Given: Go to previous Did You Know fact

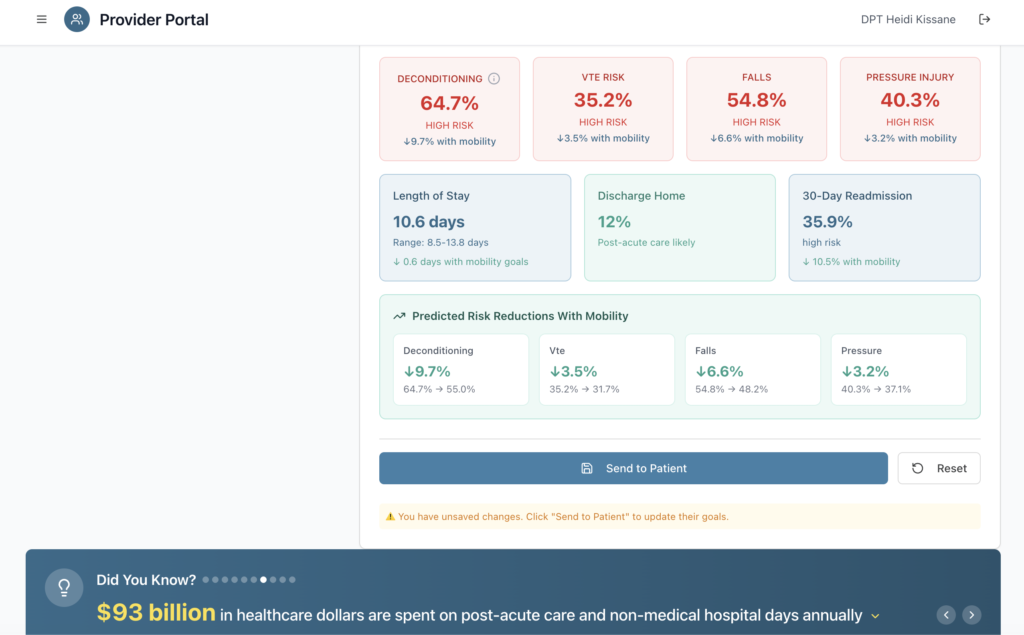Looking at the screenshot, I should [946, 615].
